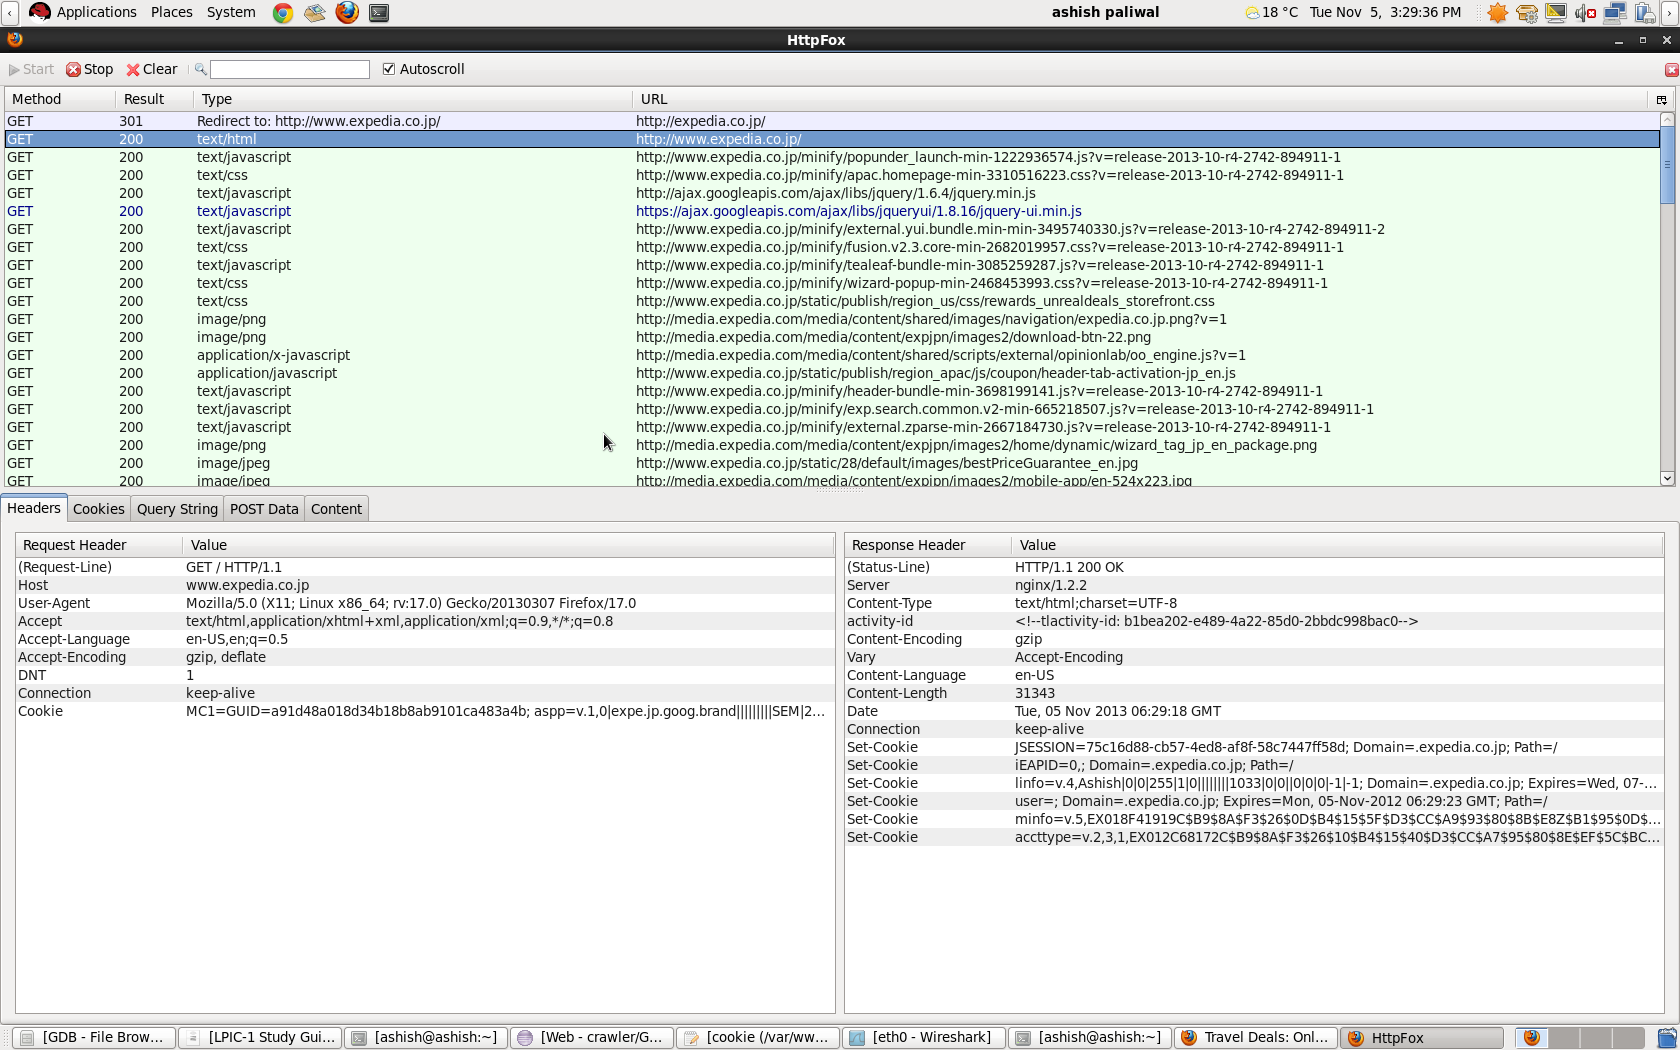Select the oo_engine.js request row
The image size is (1680, 1050).
pos(832,355)
